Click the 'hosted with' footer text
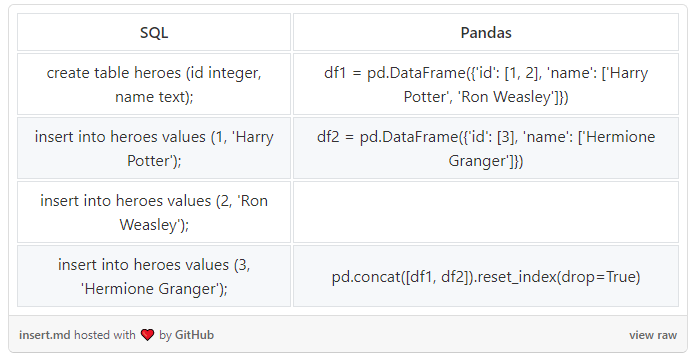The image size is (695, 361). click(105, 335)
